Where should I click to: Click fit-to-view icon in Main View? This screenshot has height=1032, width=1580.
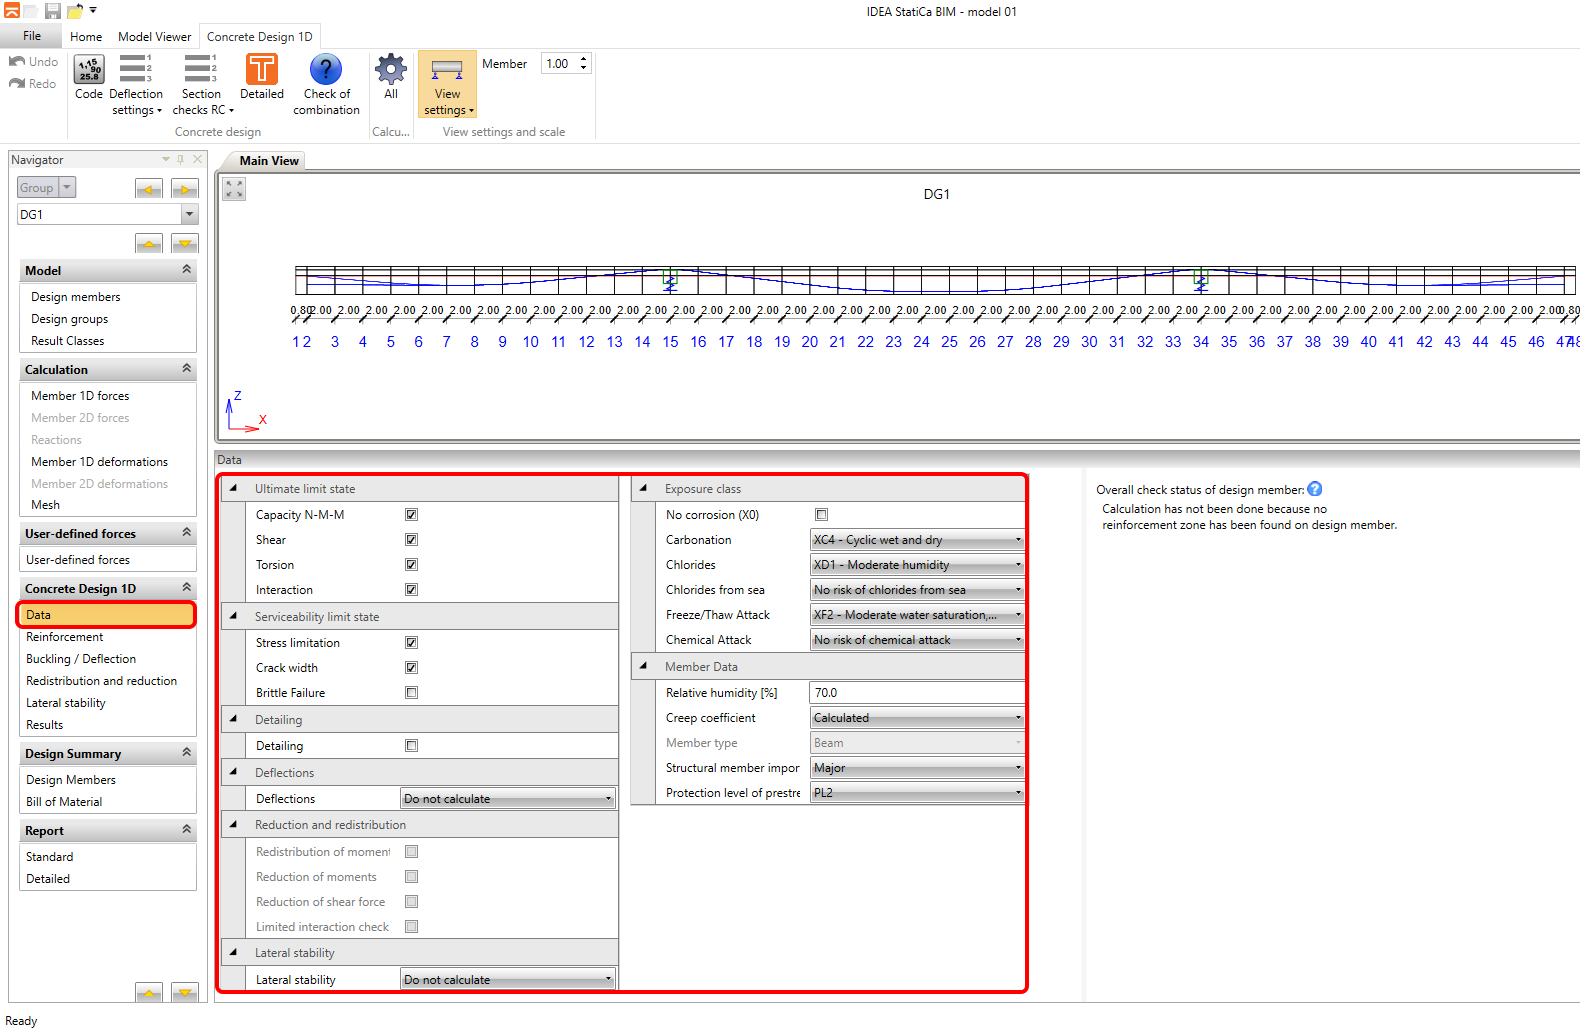[234, 189]
